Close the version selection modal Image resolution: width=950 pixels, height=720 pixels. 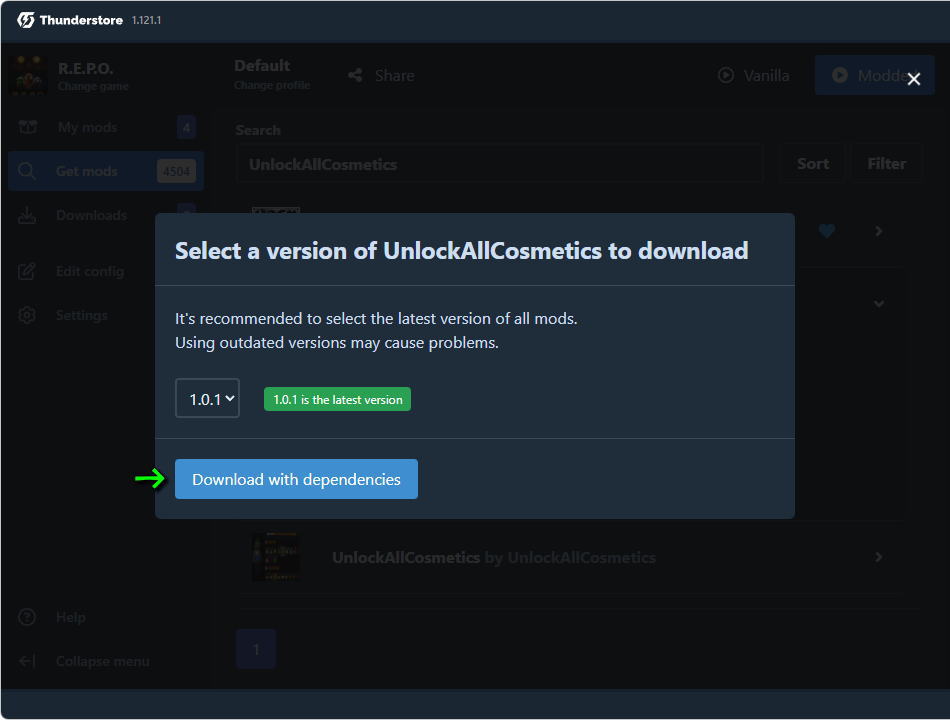(914, 79)
